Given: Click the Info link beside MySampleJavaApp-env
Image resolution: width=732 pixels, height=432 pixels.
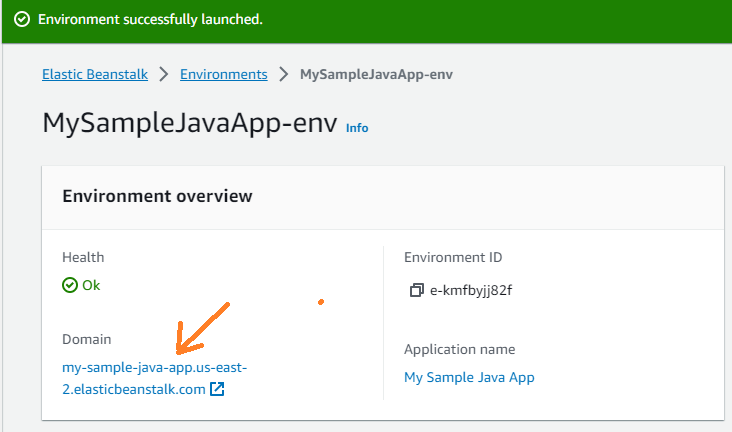Looking at the screenshot, I should click(357, 128).
